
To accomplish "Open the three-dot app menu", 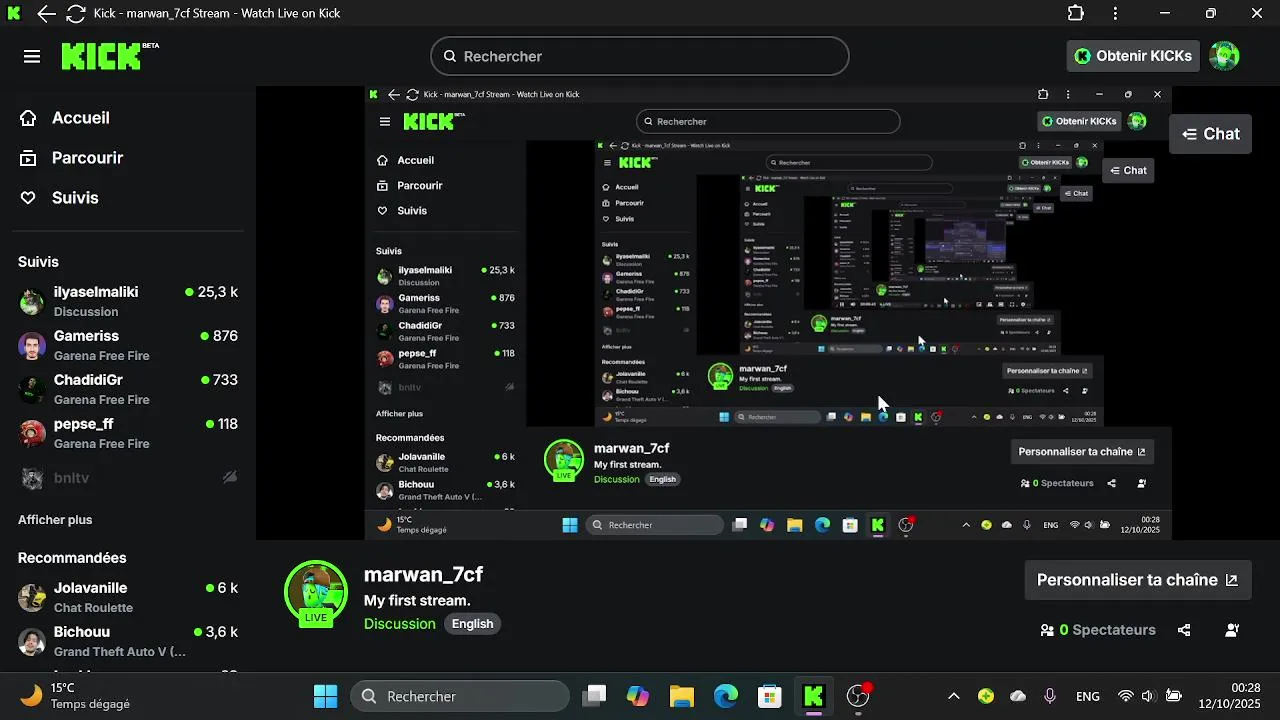I will pyautogui.click(x=1115, y=13).
